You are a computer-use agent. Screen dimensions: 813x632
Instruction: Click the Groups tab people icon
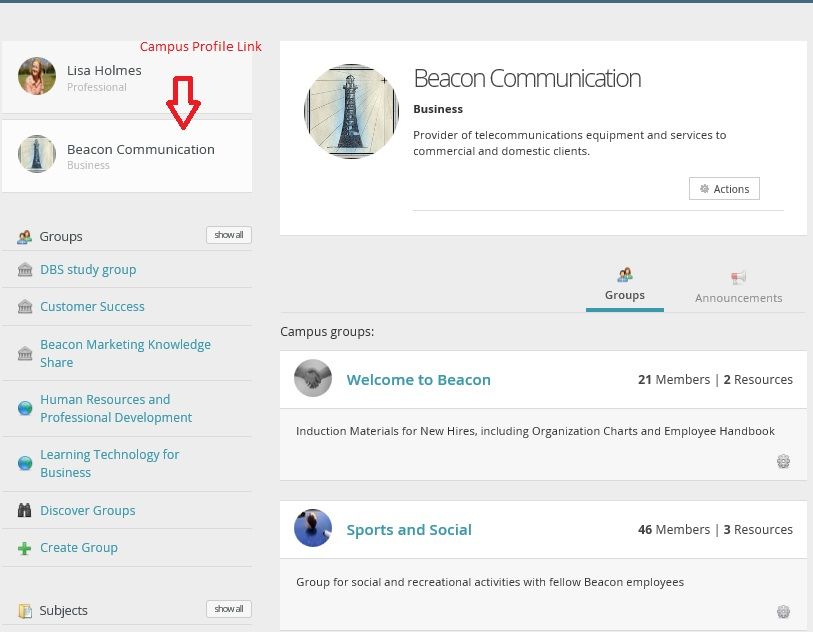click(625, 275)
